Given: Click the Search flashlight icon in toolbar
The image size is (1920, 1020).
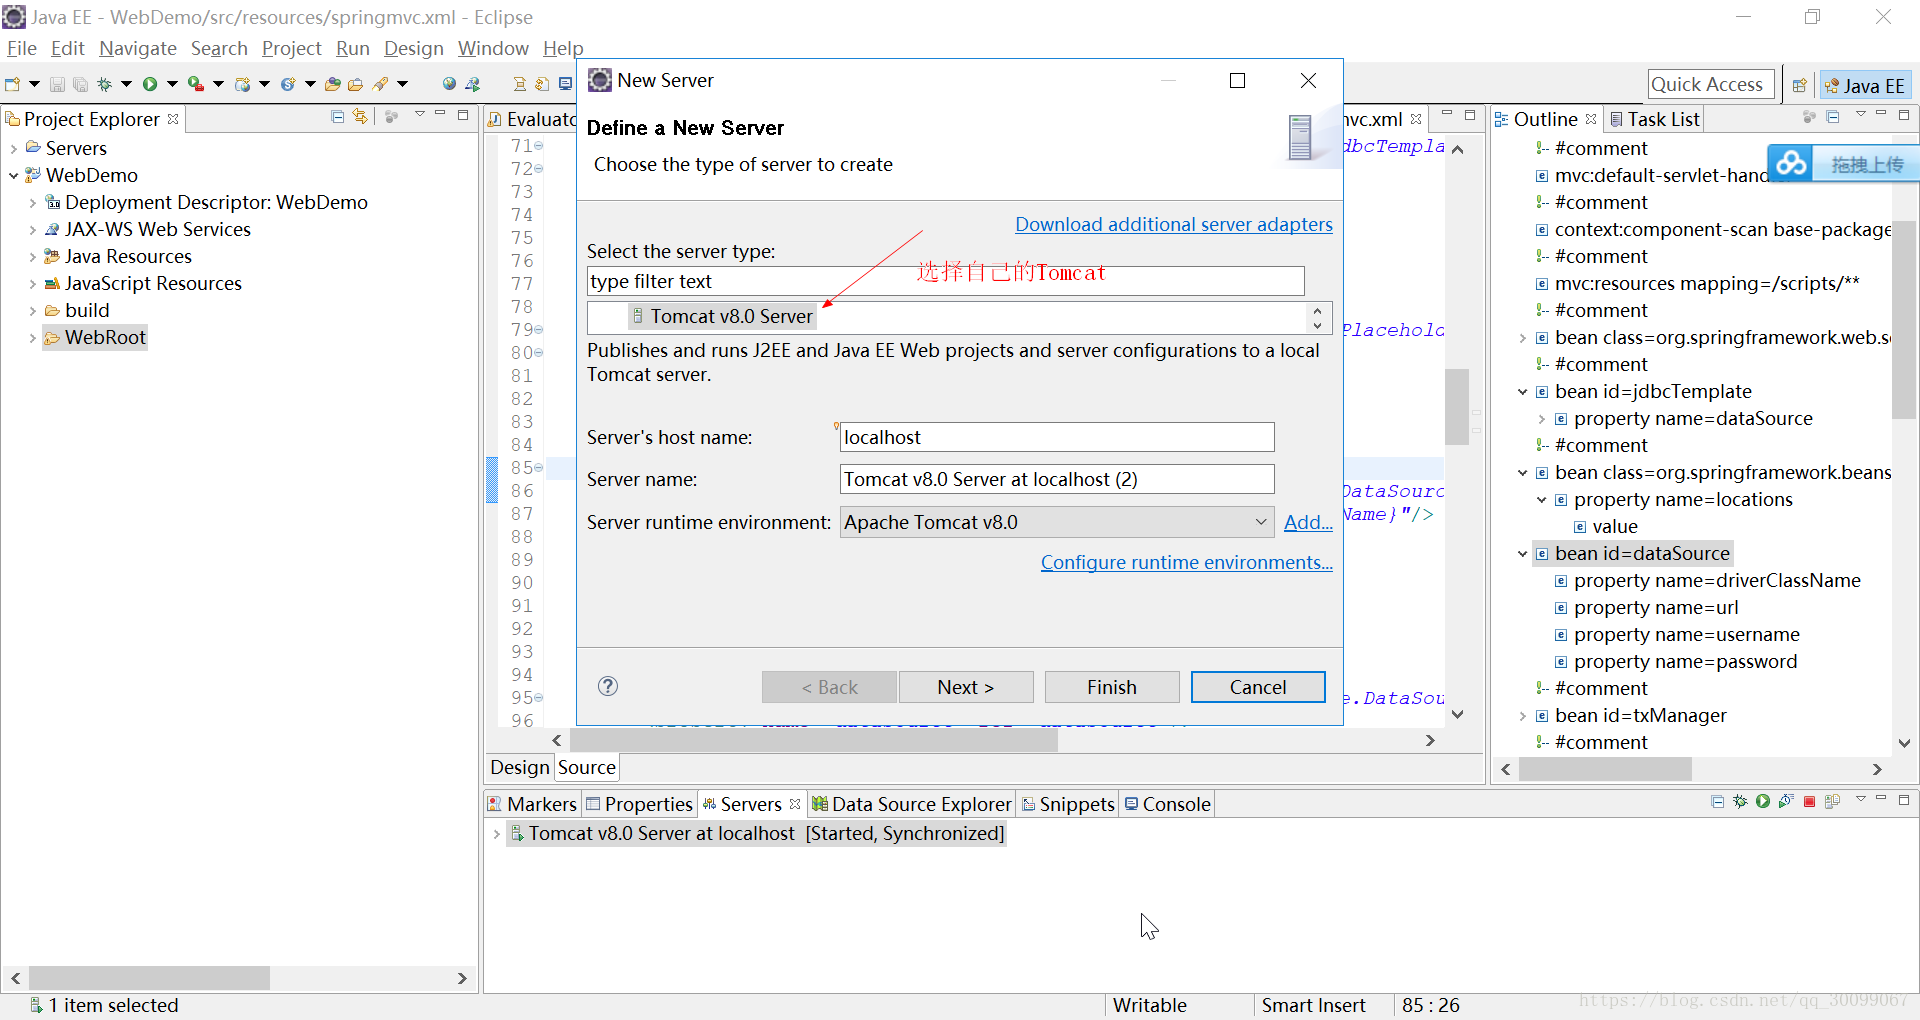Looking at the screenshot, I should [380, 84].
